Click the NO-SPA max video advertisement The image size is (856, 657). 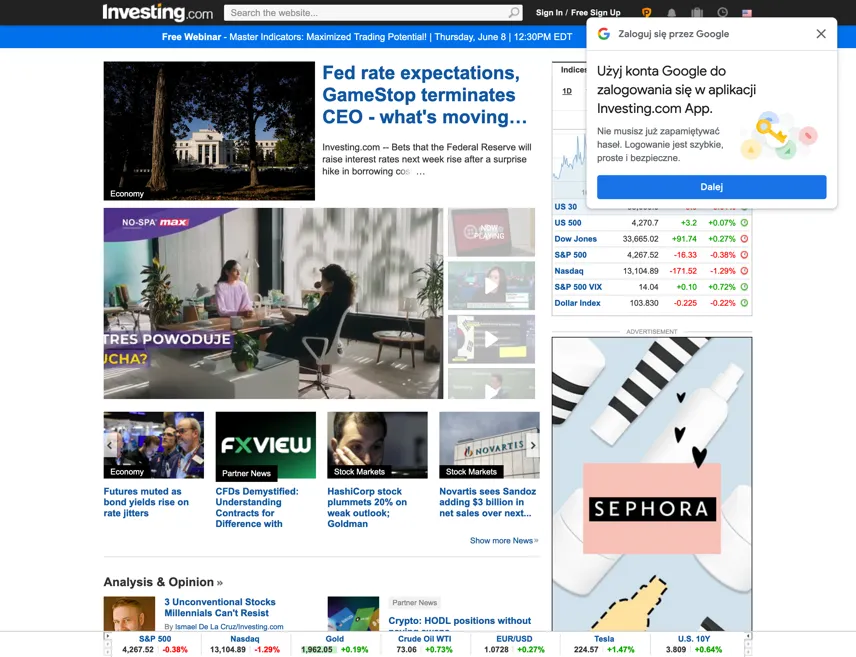click(274, 303)
